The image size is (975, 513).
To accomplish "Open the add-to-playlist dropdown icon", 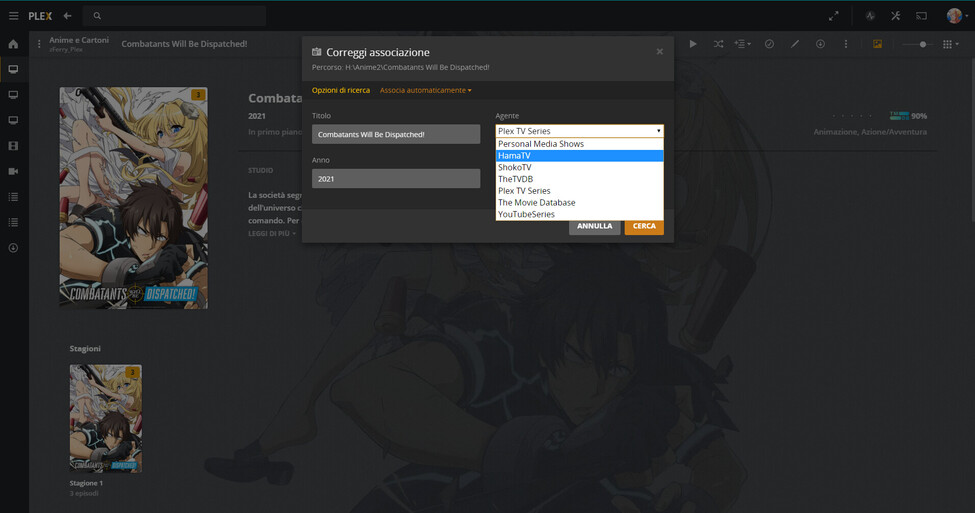I will [742, 44].
